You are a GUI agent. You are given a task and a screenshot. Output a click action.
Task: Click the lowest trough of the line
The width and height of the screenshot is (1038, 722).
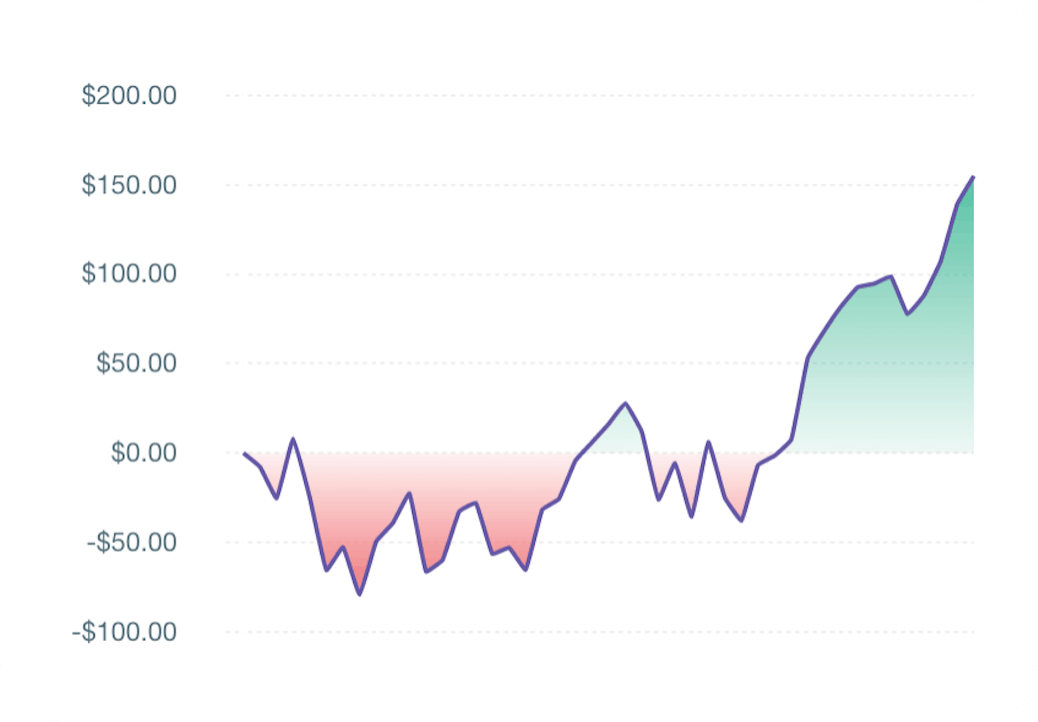tap(359, 594)
